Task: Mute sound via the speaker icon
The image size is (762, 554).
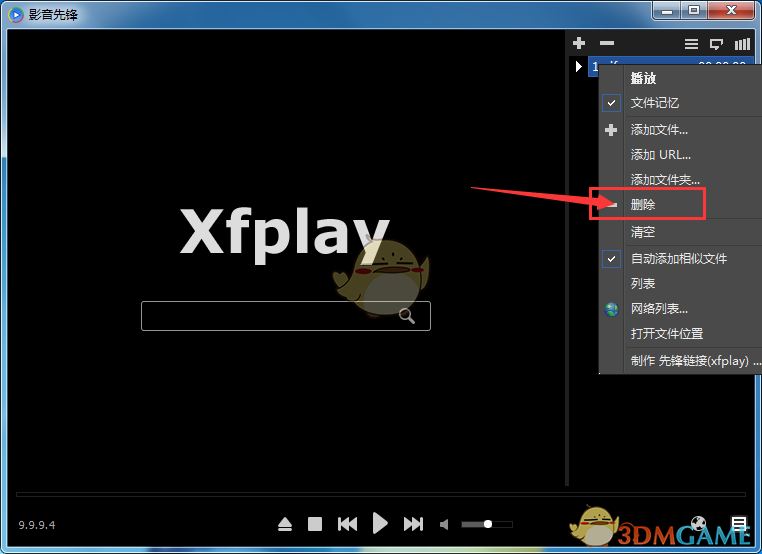Action: (444, 524)
